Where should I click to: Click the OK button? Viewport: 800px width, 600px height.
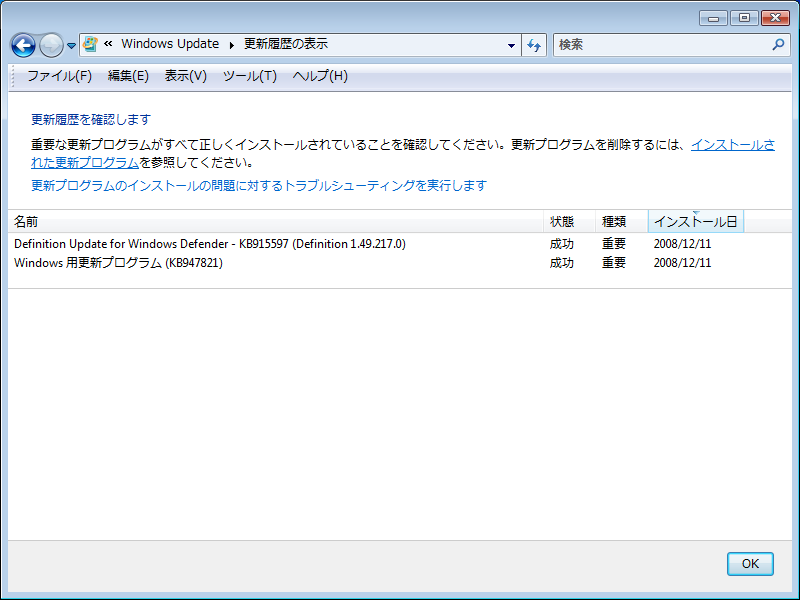(x=750, y=564)
